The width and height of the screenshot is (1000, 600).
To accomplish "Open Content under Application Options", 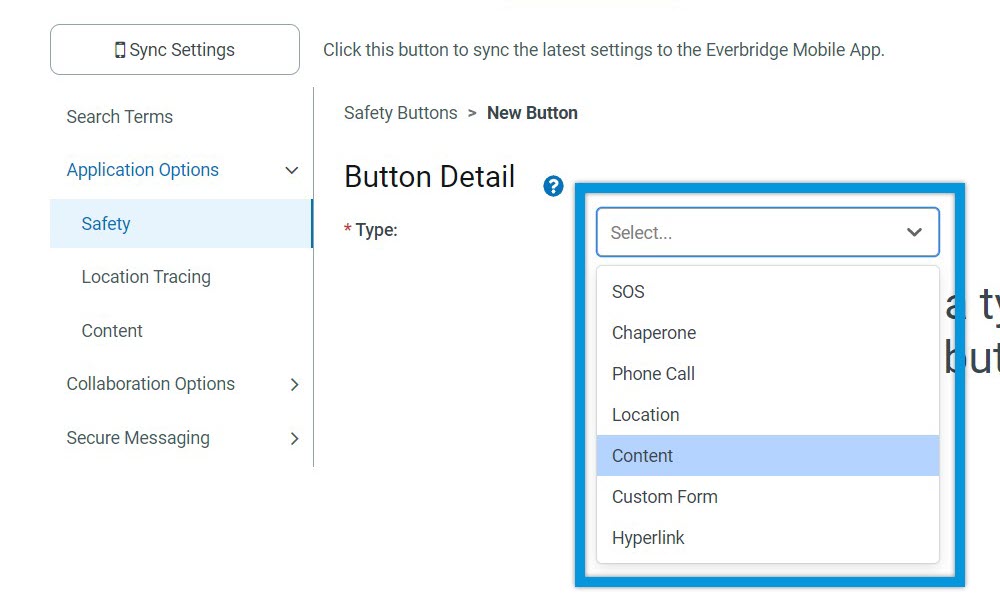I will click(112, 331).
